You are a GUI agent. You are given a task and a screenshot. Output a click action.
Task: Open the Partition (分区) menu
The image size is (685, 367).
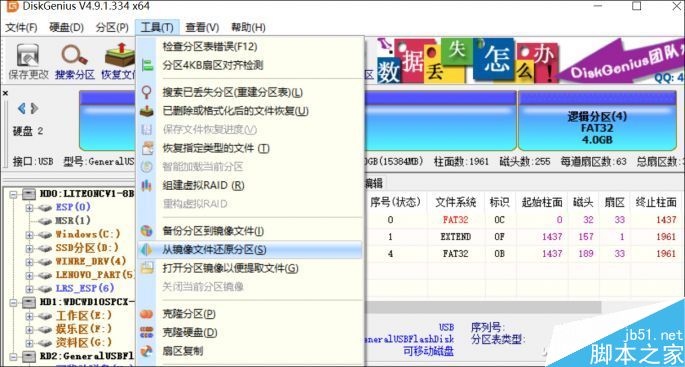[x=112, y=28]
